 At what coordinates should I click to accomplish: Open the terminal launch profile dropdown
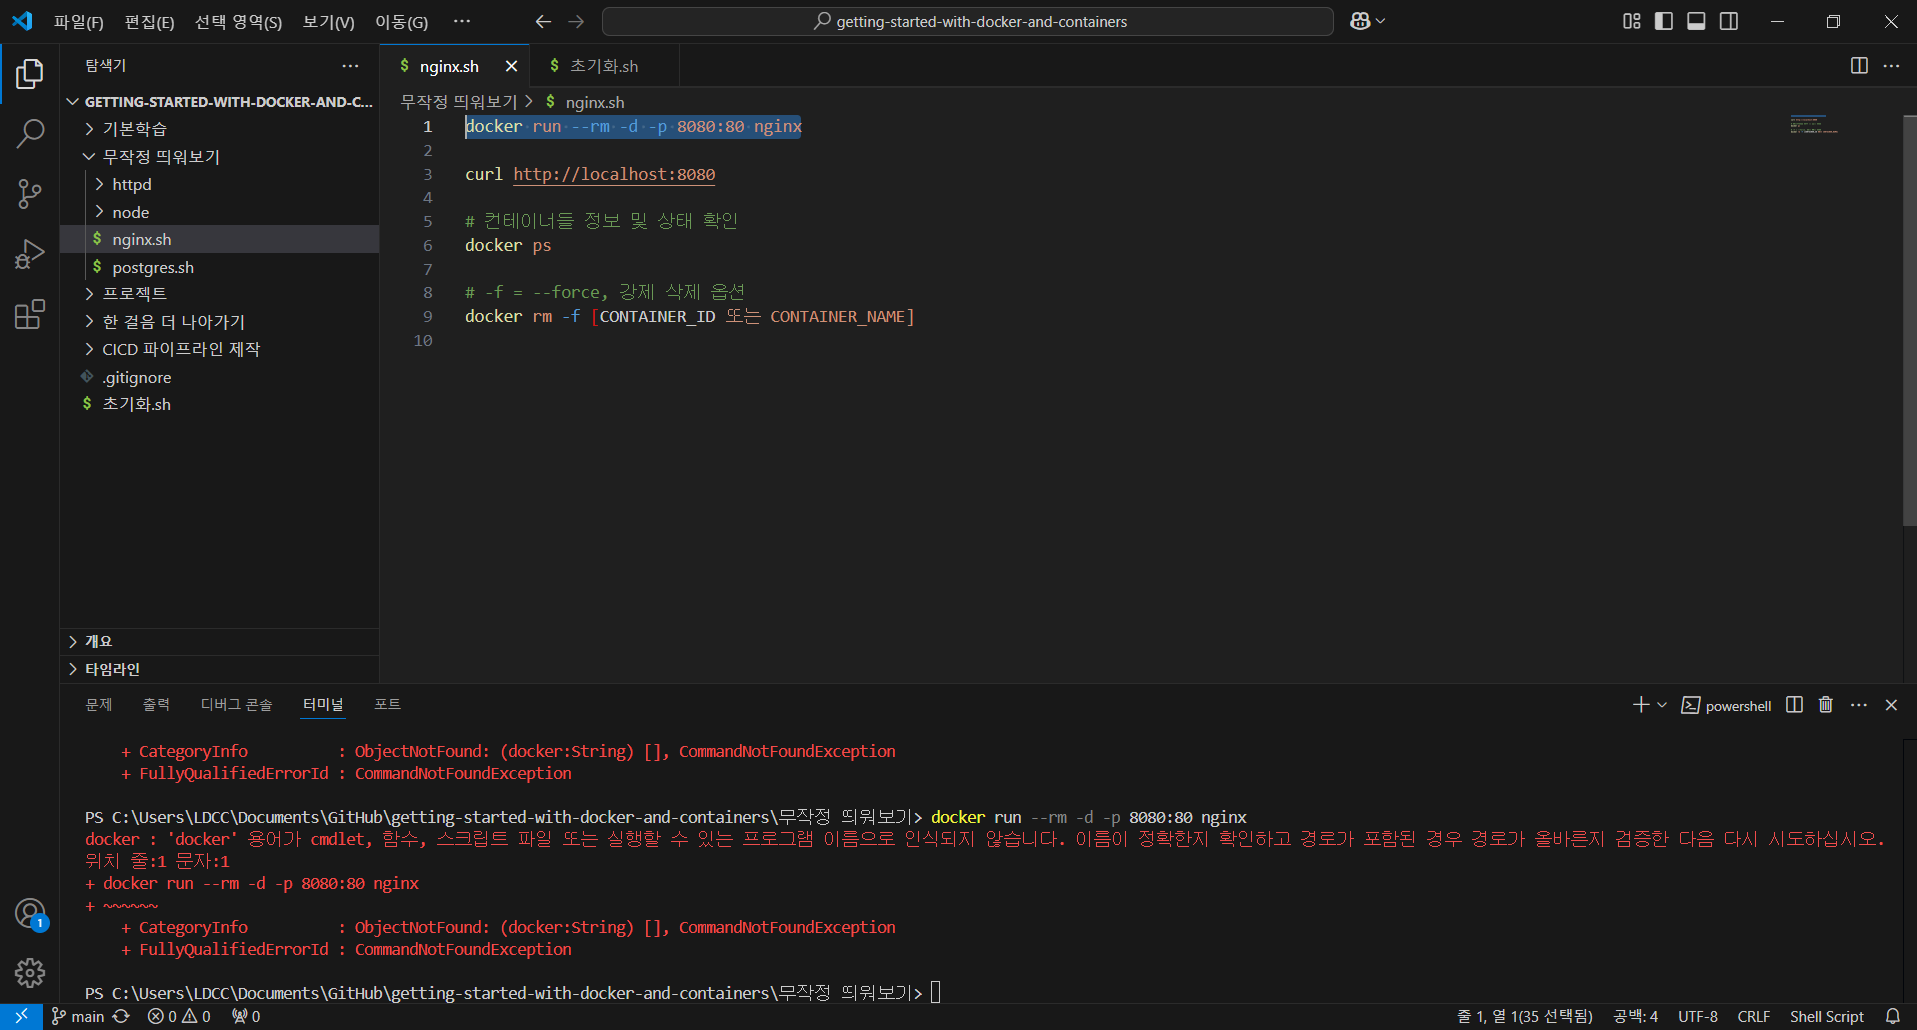pyautogui.click(x=1662, y=705)
